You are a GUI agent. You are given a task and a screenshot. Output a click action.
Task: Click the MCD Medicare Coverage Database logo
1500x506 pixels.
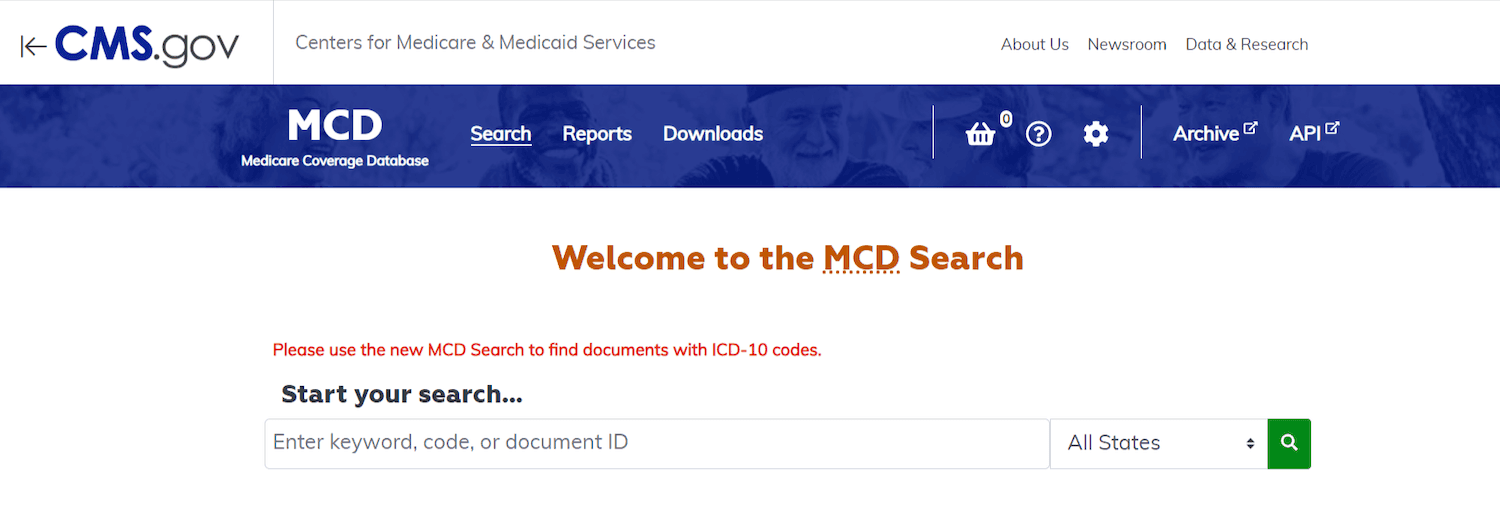(x=335, y=136)
